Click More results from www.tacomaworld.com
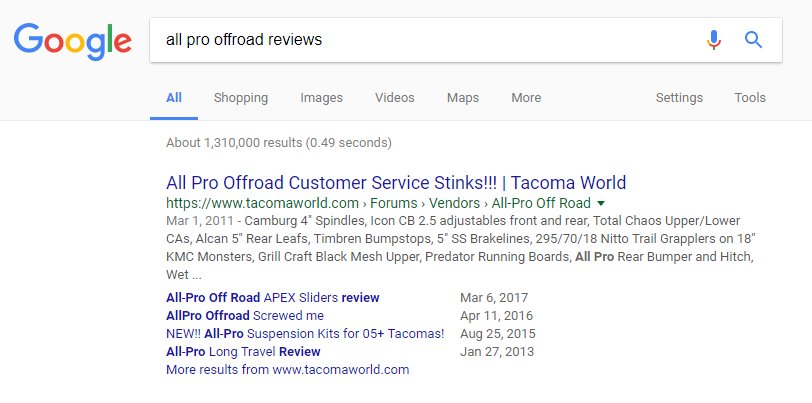The height and width of the screenshot is (403, 812). pyautogui.click(x=287, y=370)
